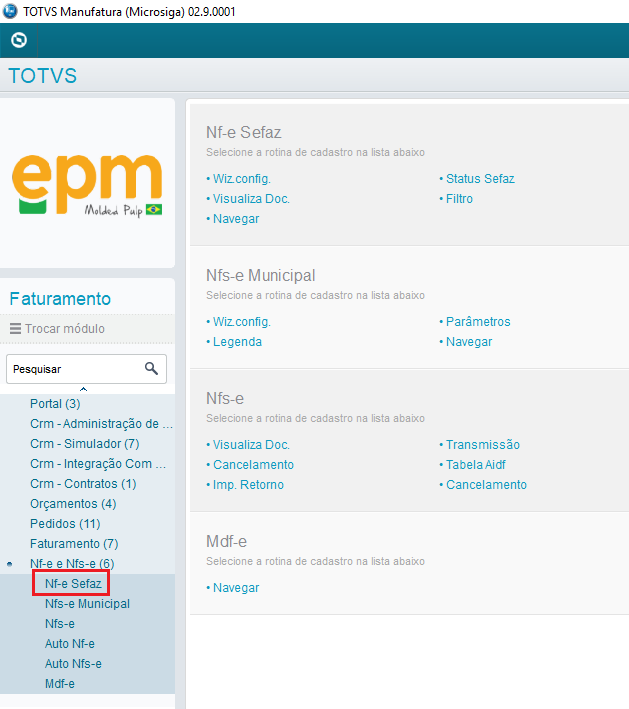Expand Orçamentos (4) menu group
The image size is (629, 709).
click(73, 504)
